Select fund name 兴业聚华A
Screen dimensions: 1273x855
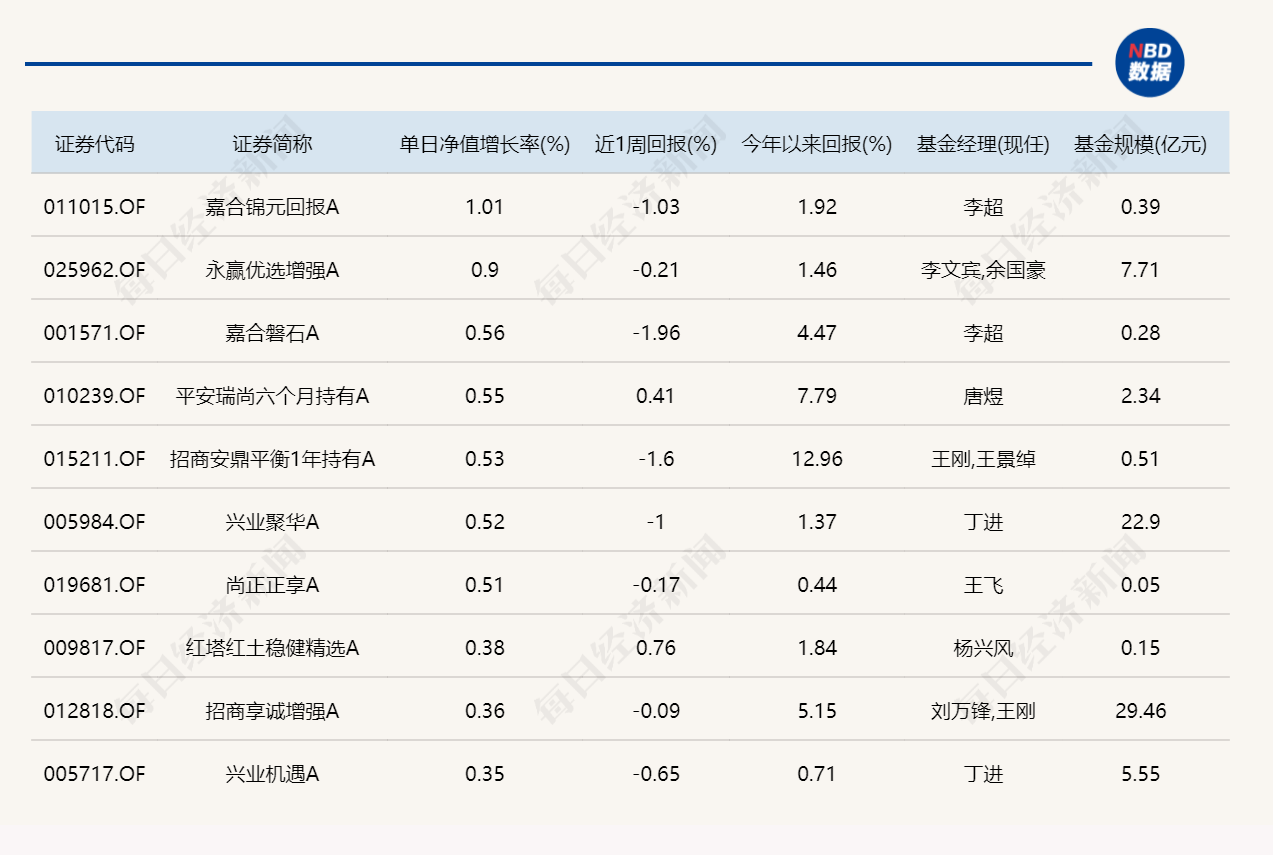point(272,522)
